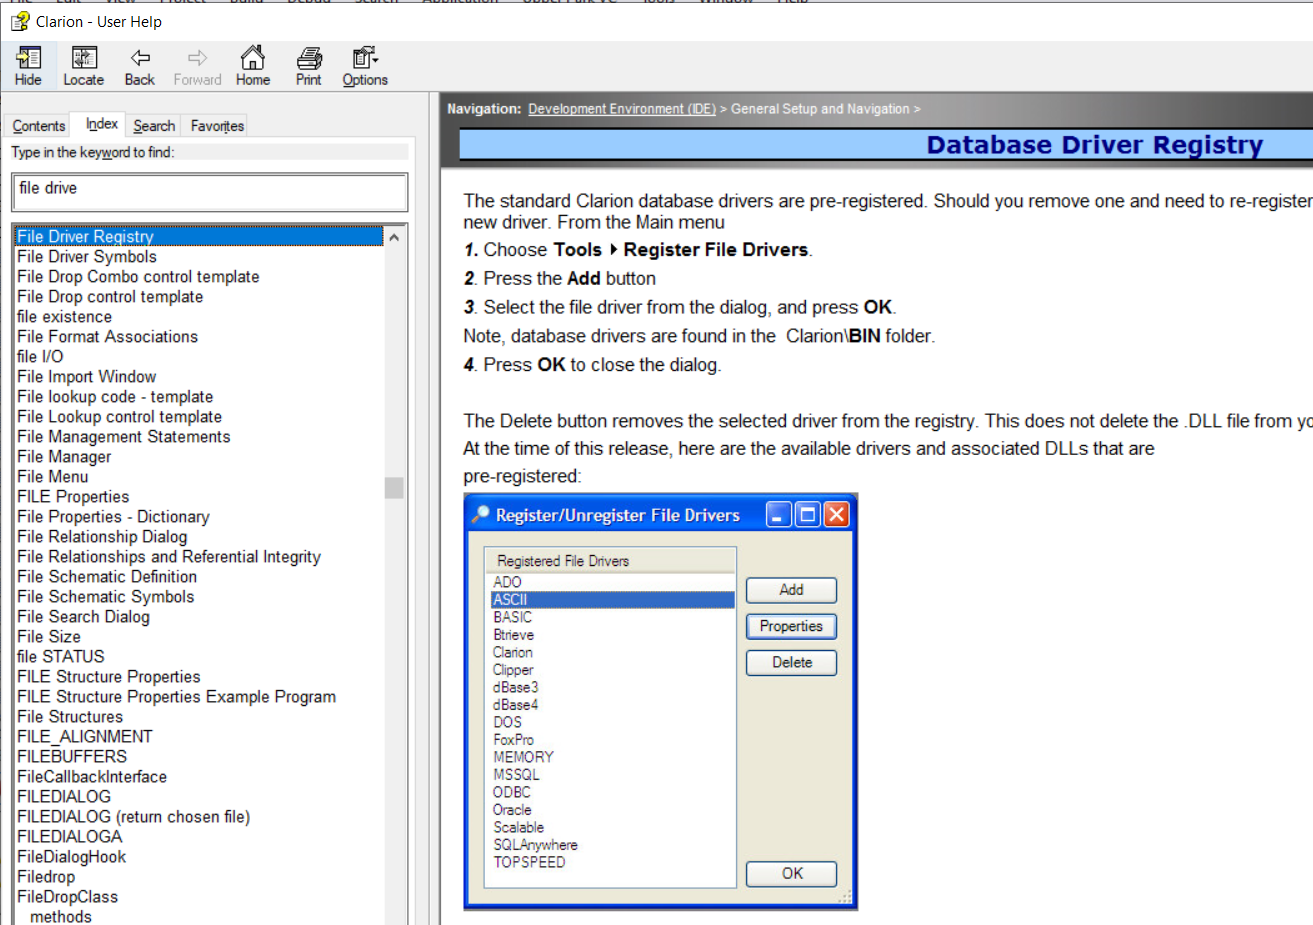Switch to the Contents tab

coord(39,126)
